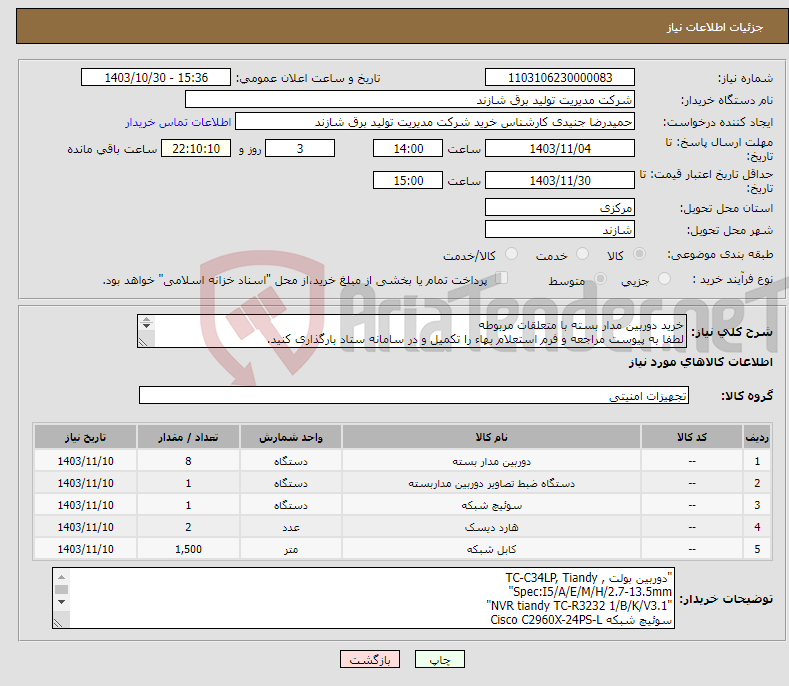Click scroll down arrow in شرح کلی نیاز box

coord(146,326)
